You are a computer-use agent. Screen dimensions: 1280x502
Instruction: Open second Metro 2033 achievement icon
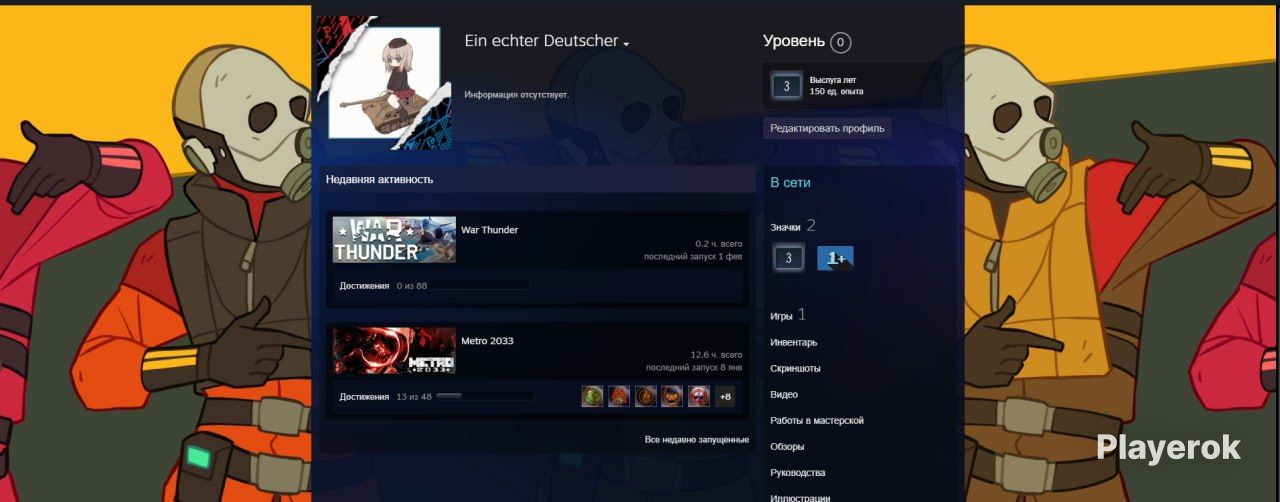pos(619,396)
